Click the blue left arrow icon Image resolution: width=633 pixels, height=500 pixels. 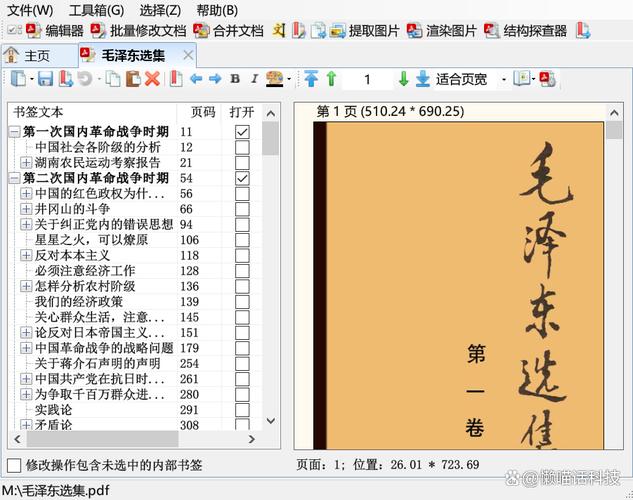[x=196, y=79]
